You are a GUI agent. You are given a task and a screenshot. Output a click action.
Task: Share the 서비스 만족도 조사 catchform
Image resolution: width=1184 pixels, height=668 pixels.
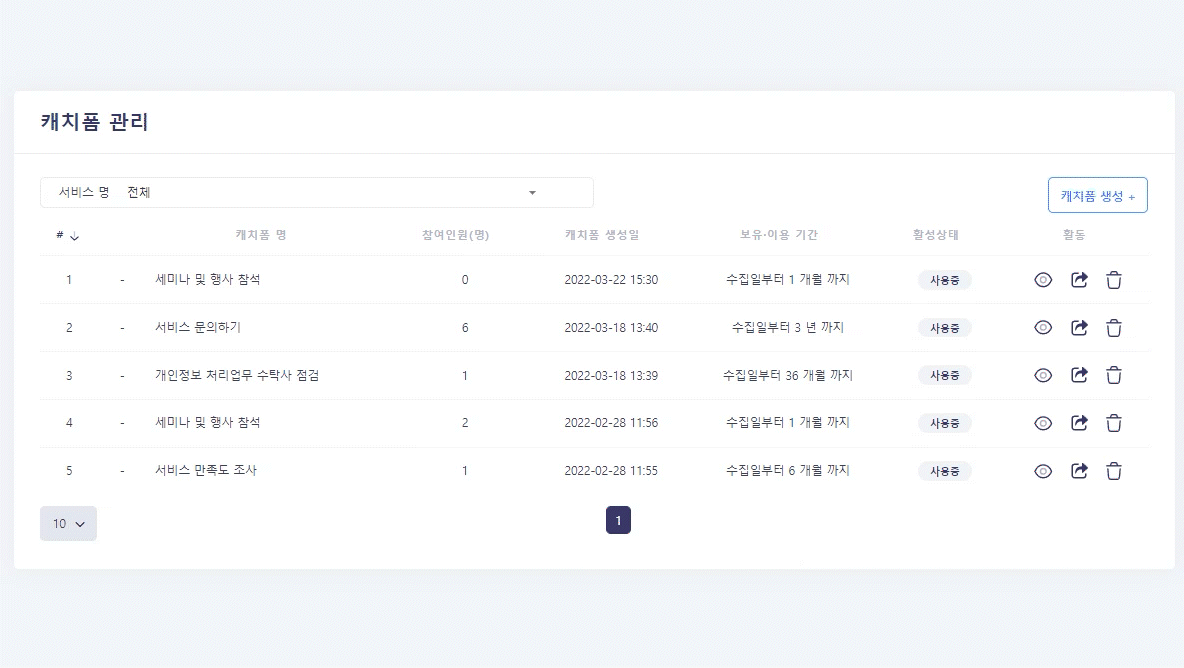click(x=1079, y=471)
